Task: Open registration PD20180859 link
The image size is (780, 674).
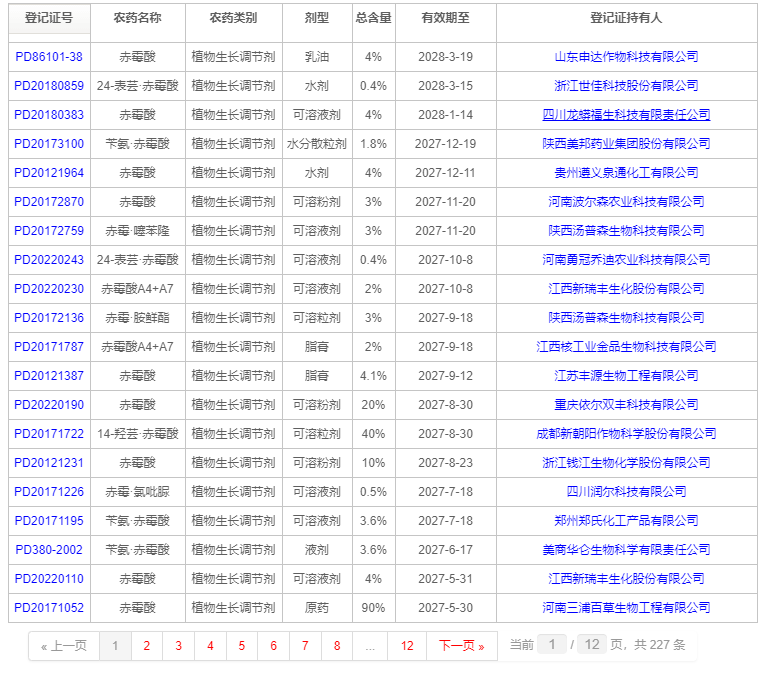Action: pyautogui.click(x=49, y=86)
